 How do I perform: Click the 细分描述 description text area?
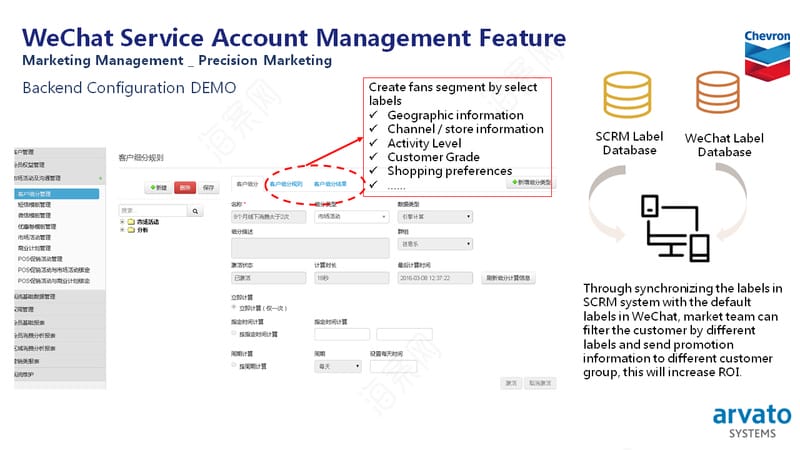point(310,248)
